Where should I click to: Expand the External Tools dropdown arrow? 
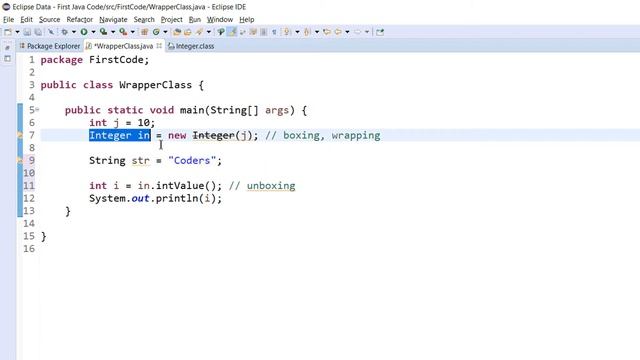tap(133, 32)
